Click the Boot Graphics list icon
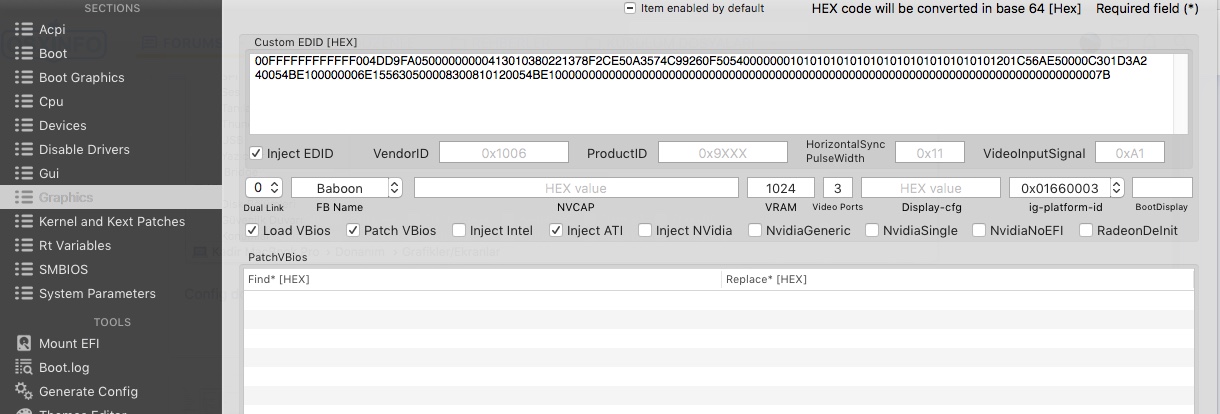This screenshot has width=1220, height=414. pyautogui.click(x=24, y=78)
